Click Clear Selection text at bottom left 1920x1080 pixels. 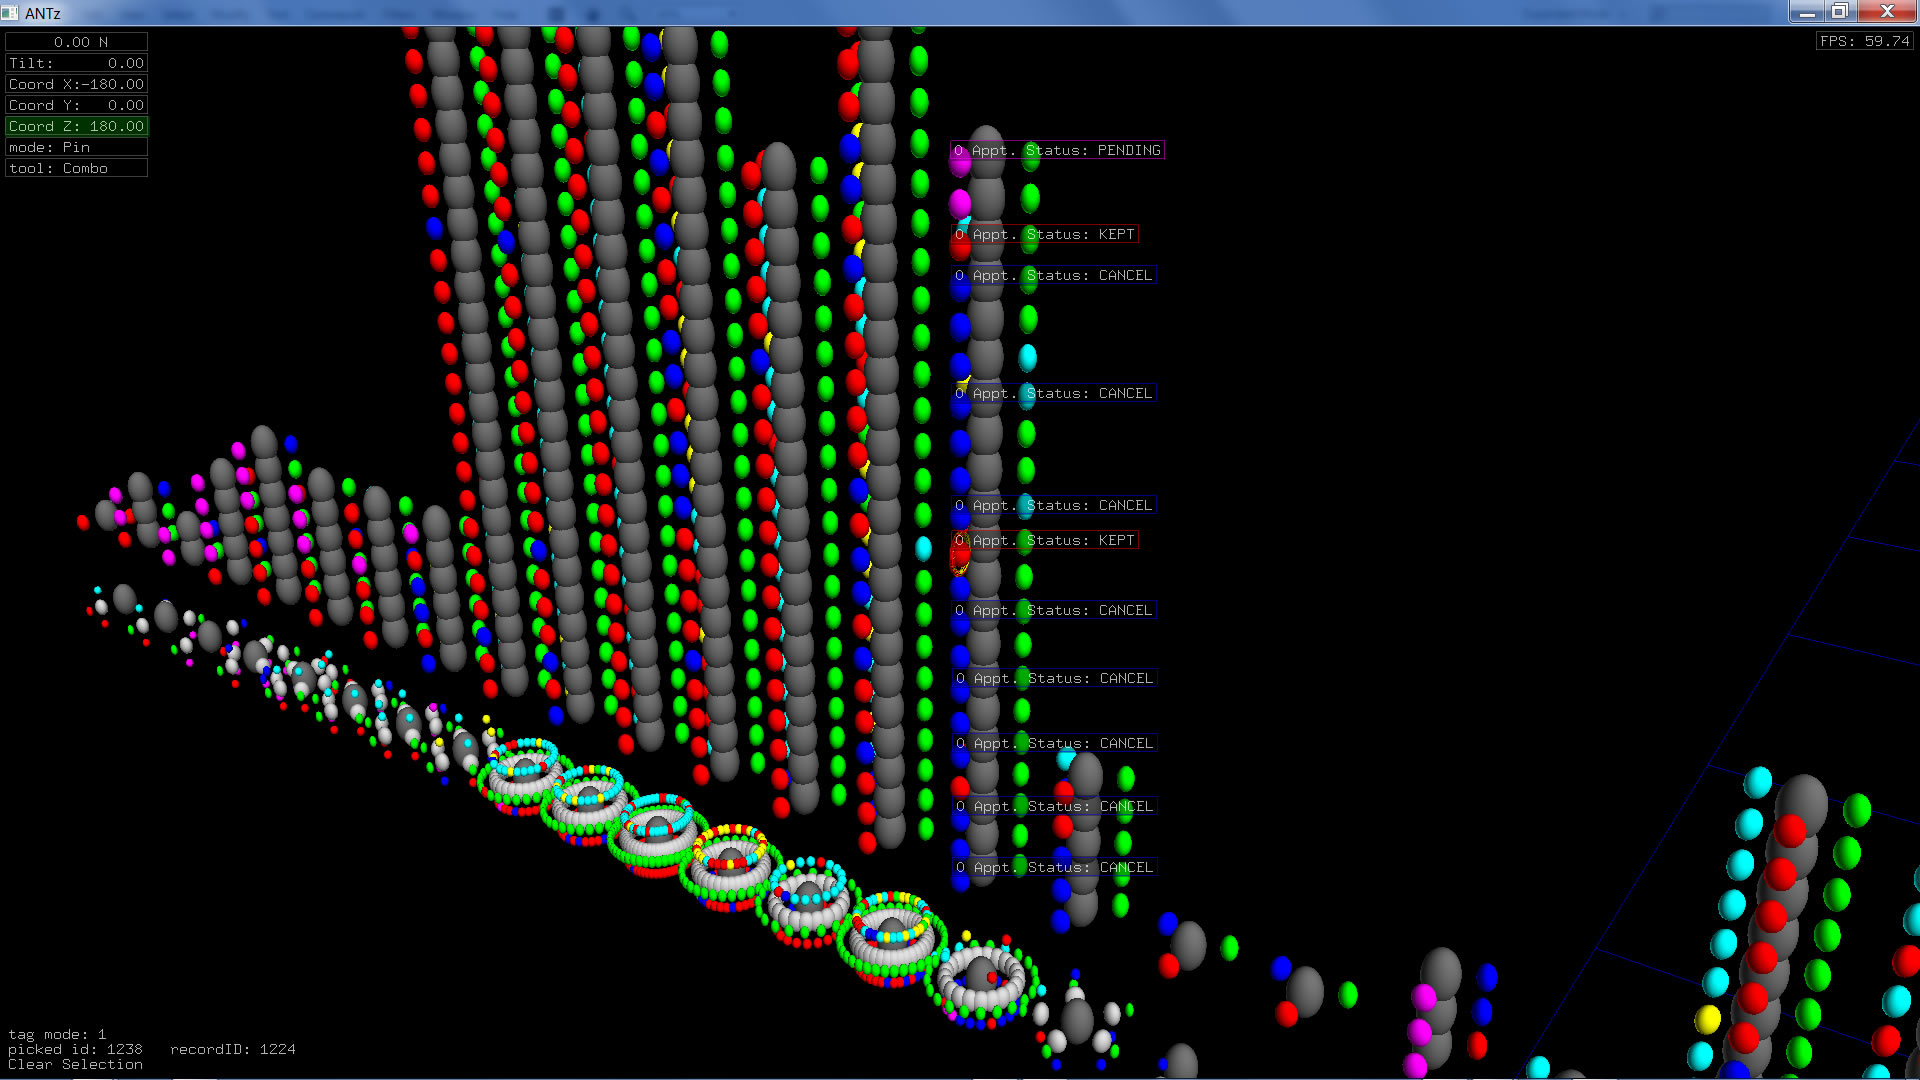click(x=75, y=1065)
